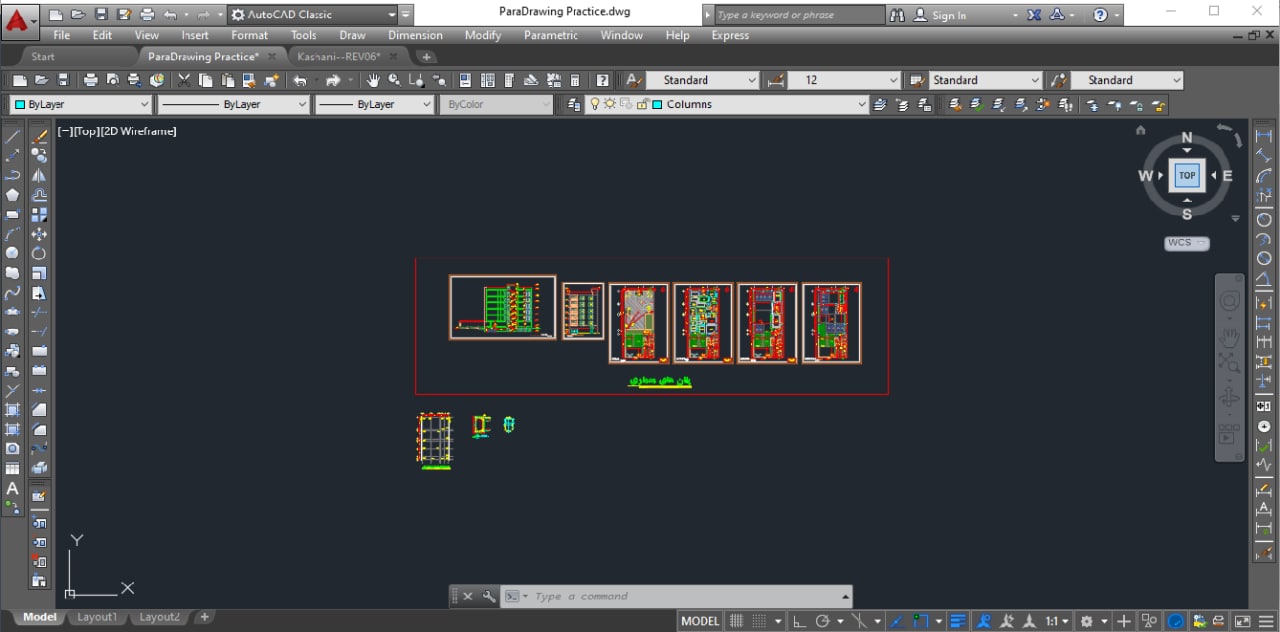Select the Rotate modify tool
1280x632 pixels.
point(39,253)
